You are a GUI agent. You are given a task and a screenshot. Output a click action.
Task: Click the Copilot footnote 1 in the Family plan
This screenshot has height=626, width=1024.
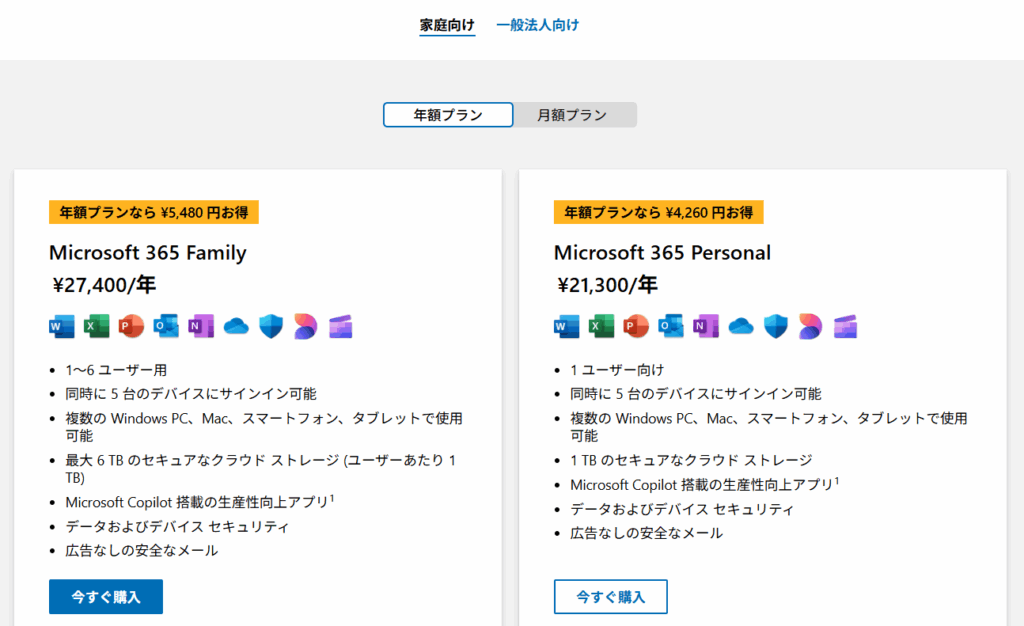pyautogui.click(x=332, y=499)
